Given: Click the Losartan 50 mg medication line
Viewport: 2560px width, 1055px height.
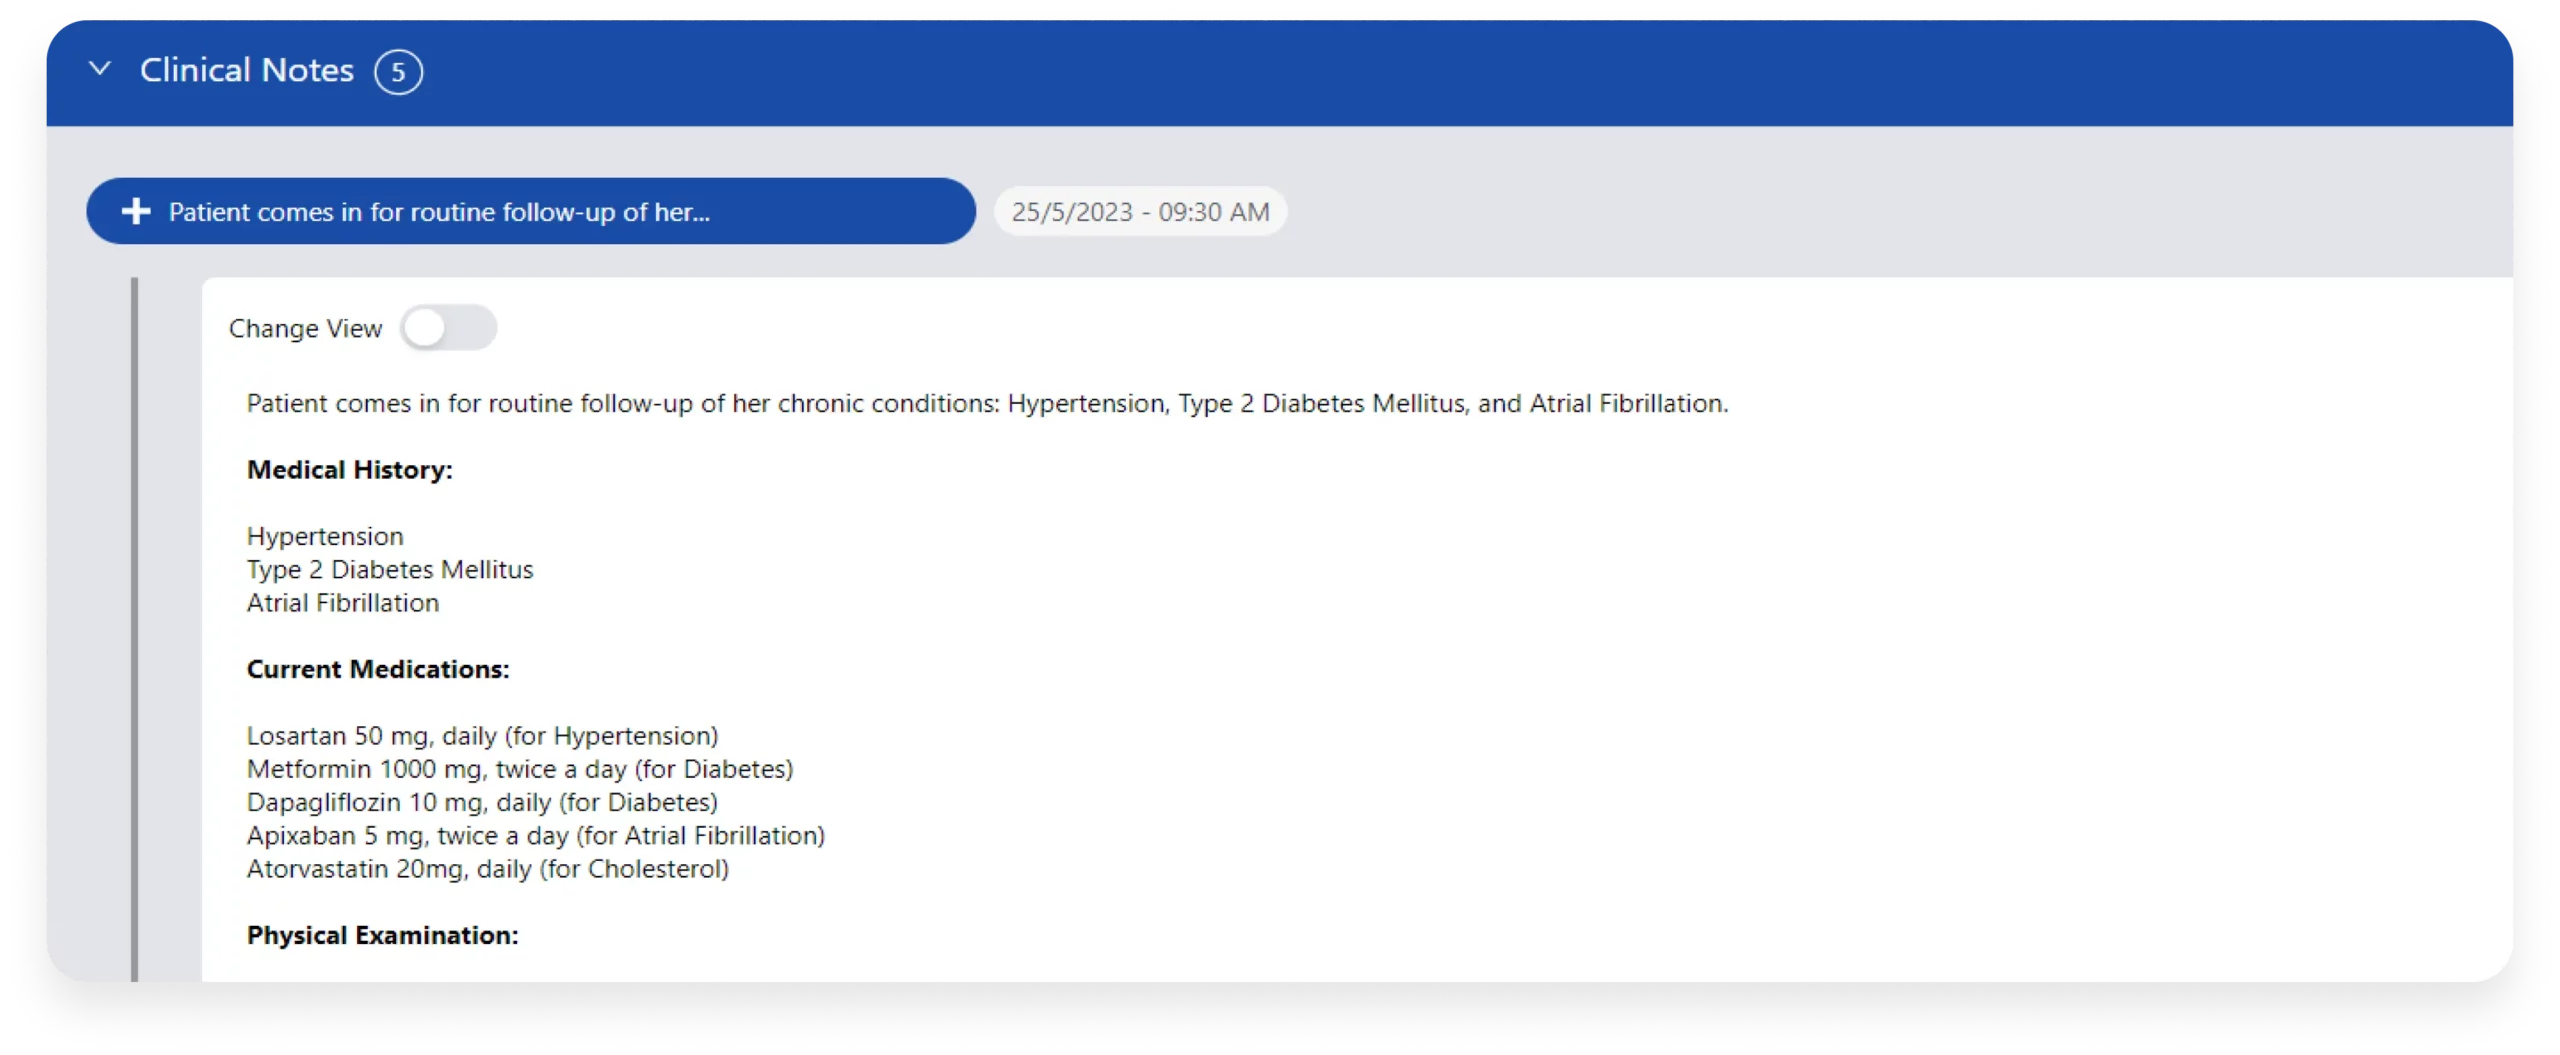Looking at the screenshot, I should tap(482, 736).
